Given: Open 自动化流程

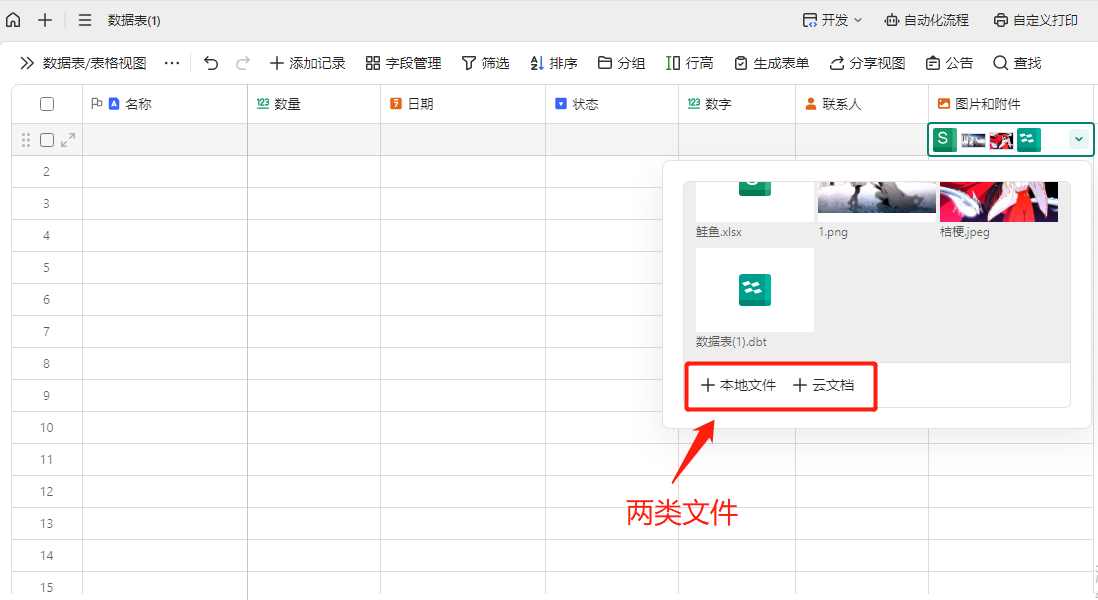Looking at the screenshot, I should pyautogui.click(x=926, y=20).
